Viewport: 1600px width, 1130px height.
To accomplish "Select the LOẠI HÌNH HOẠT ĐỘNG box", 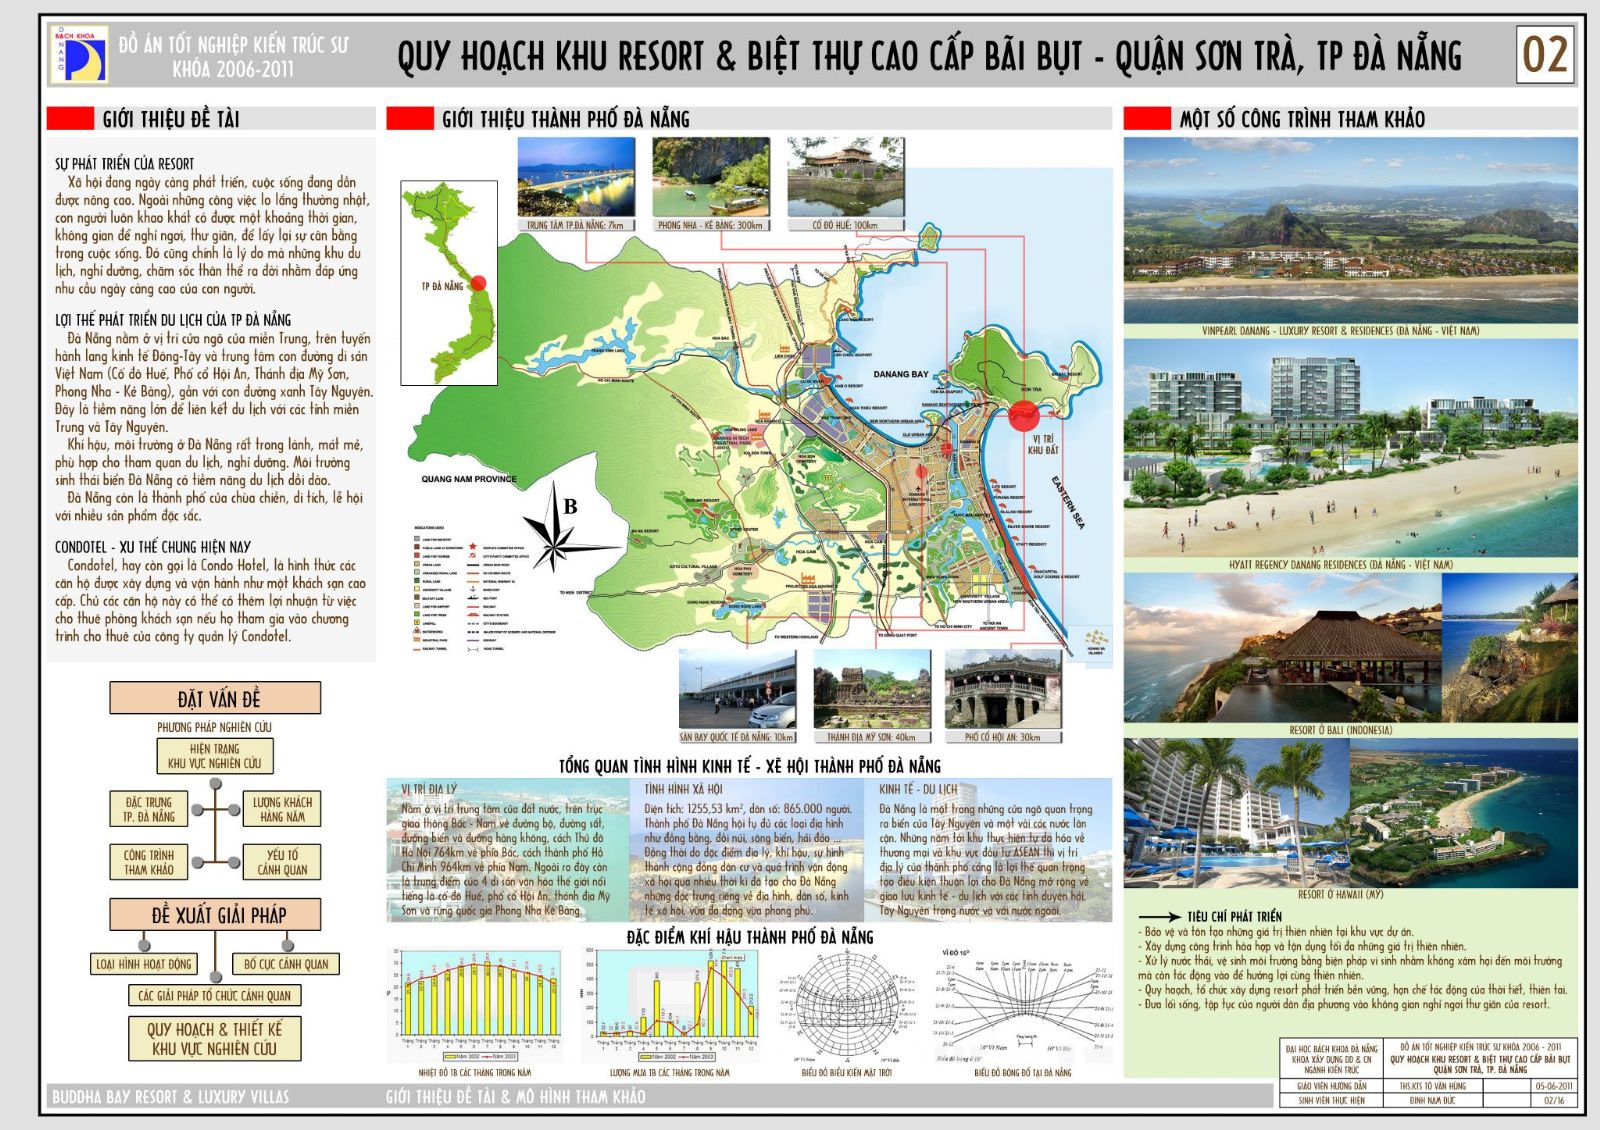I will coord(144,964).
